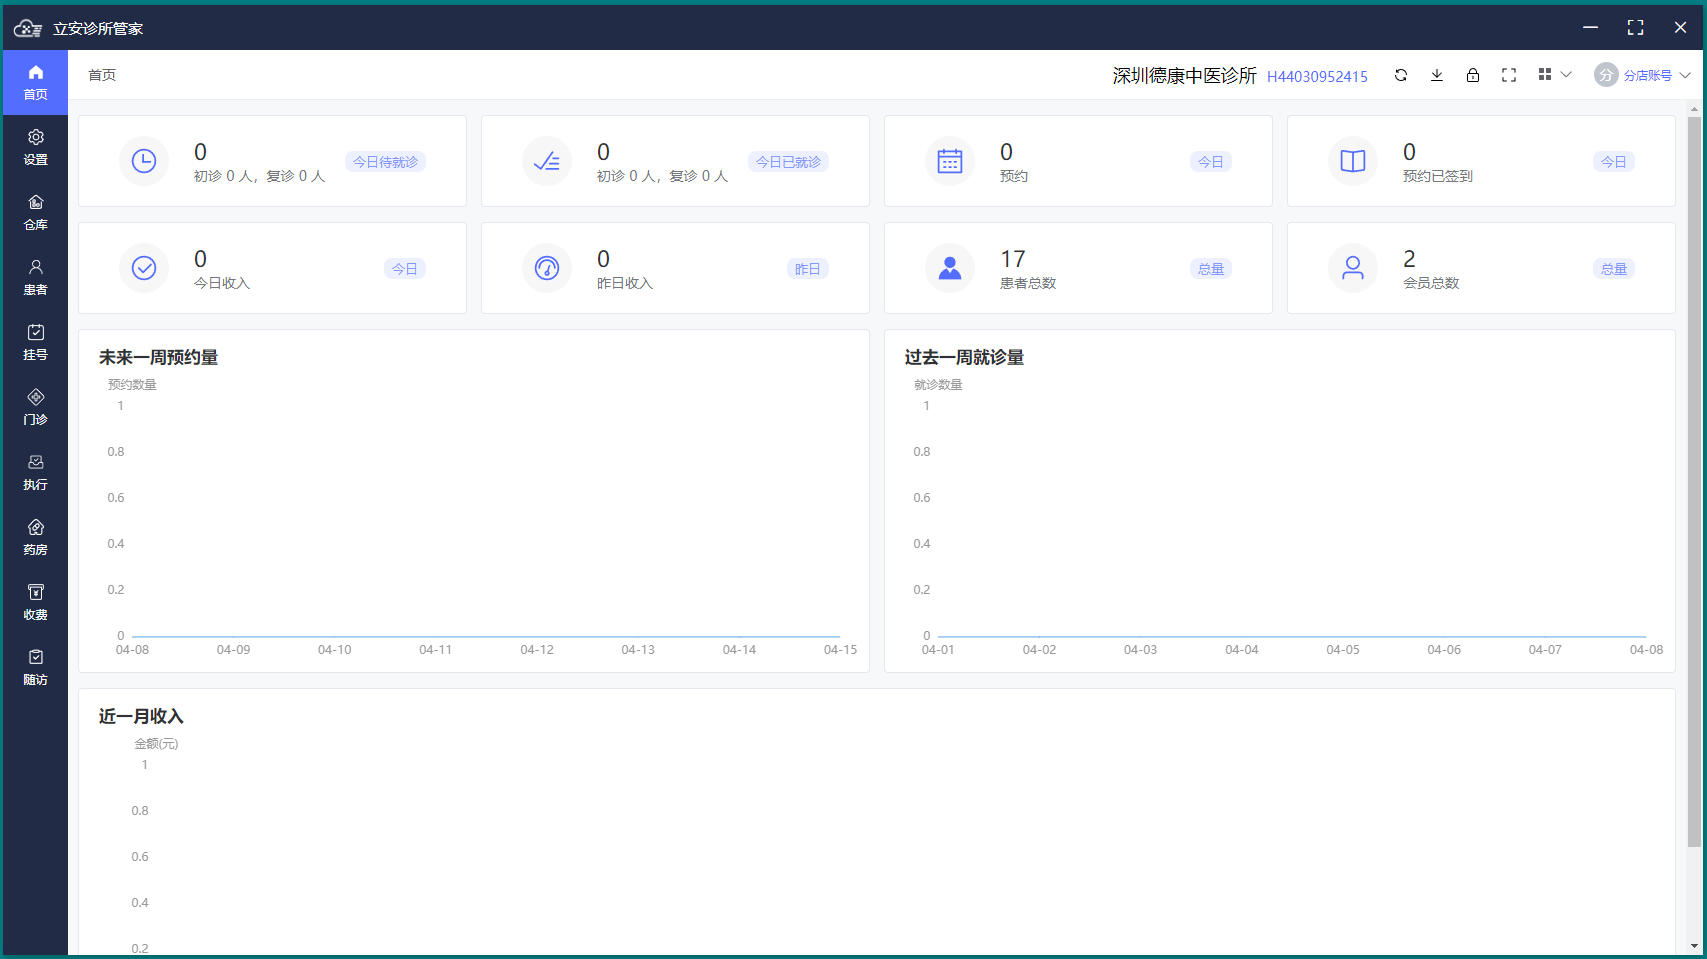The height and width of the screenshot is (959, 1707).
Task: Click the scrollbar down arrow
Action: point(1694,946)
